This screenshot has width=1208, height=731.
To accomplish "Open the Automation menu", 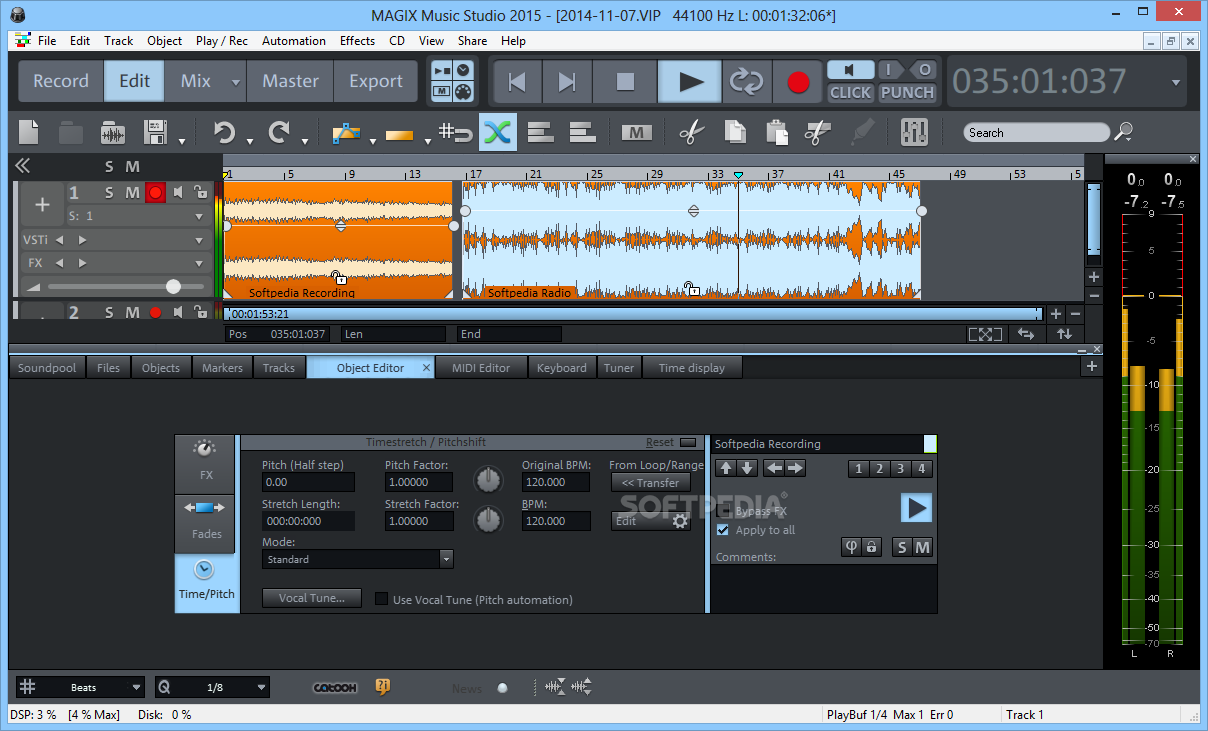I will 294,41.
